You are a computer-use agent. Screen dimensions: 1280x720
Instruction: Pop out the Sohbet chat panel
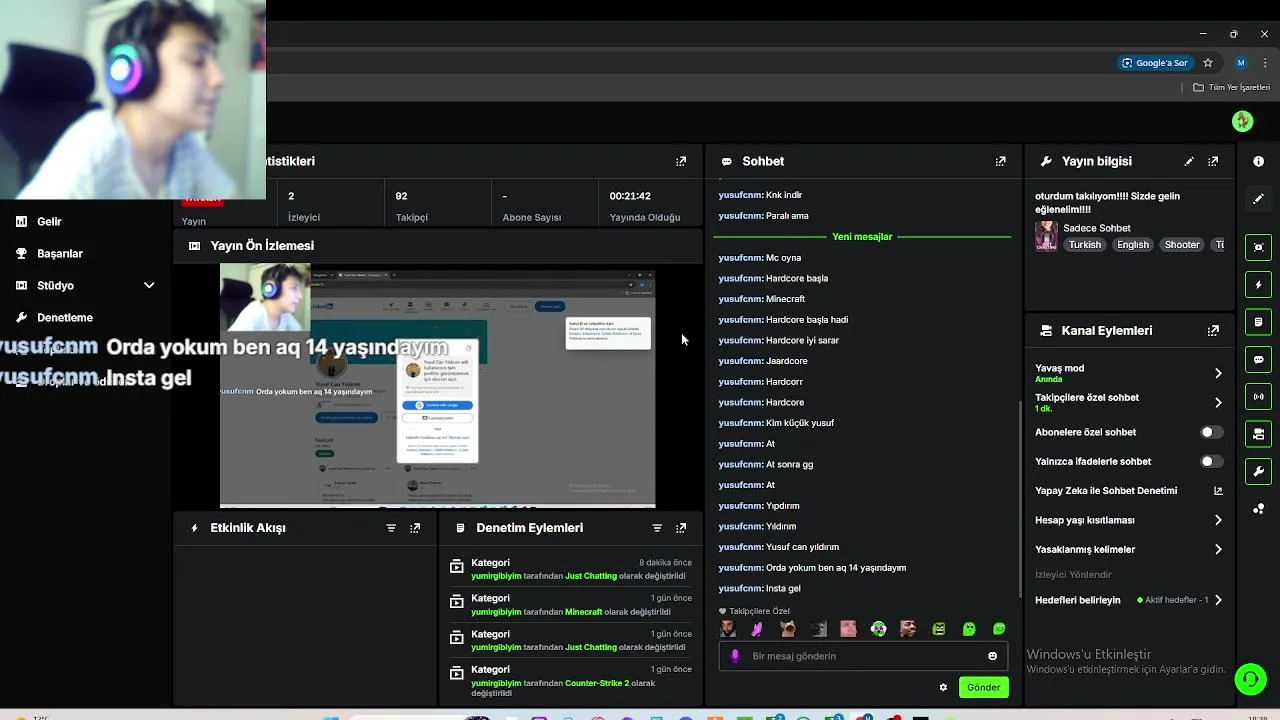pyautogui.click(x=1000, y=161)
